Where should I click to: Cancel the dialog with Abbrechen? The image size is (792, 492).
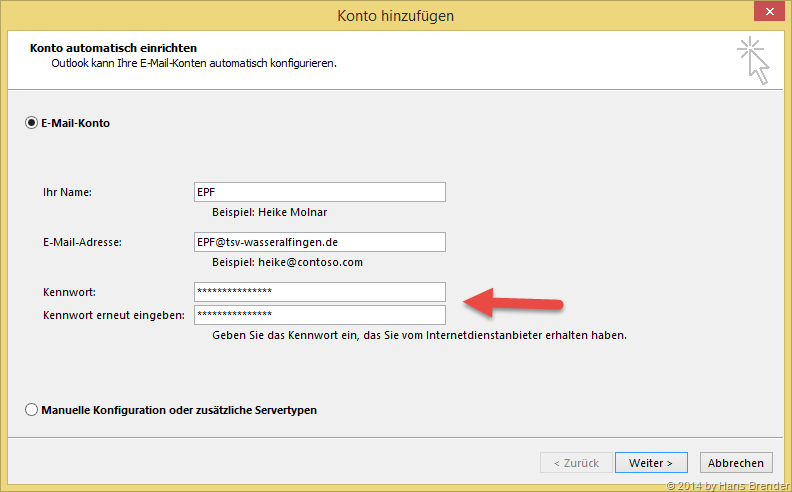[x=737, y=463]
